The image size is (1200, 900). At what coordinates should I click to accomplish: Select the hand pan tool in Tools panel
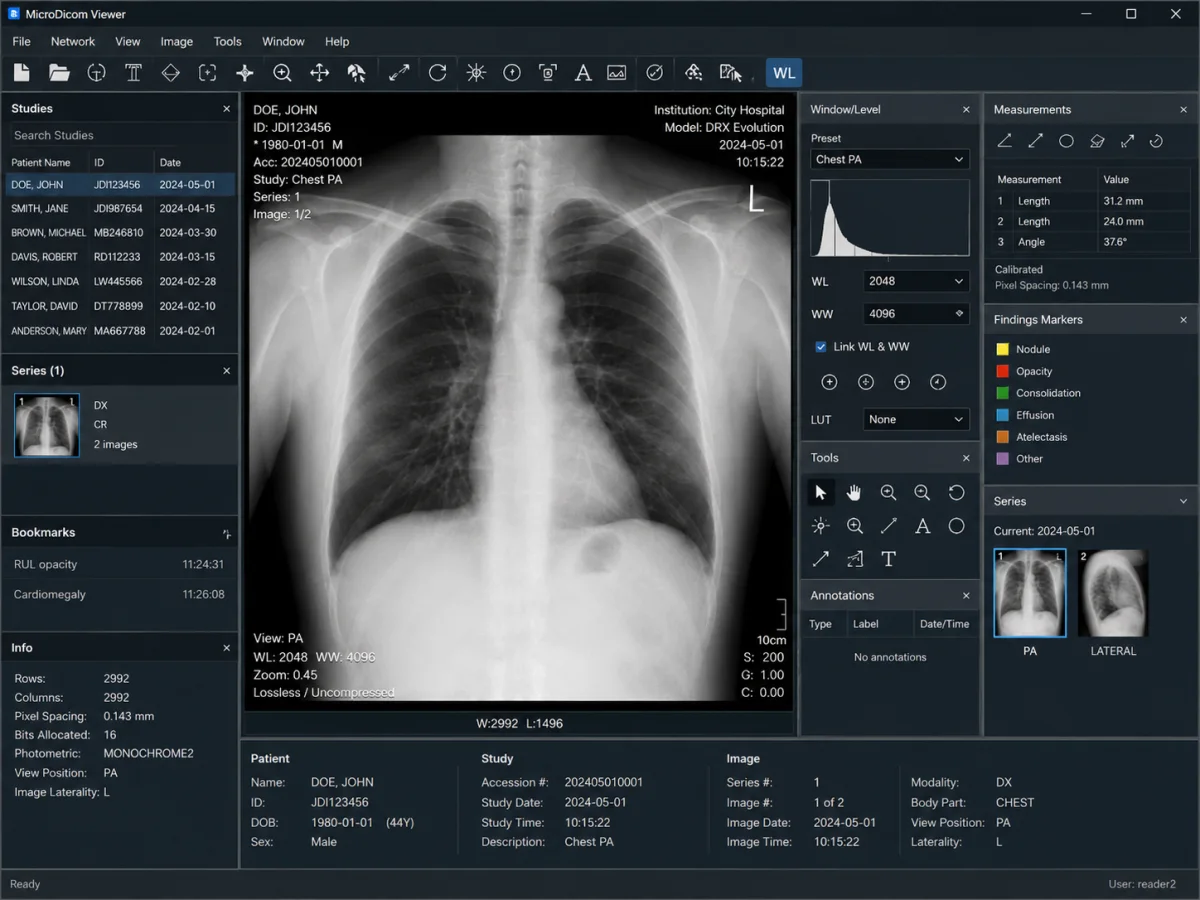click(854, 492)
